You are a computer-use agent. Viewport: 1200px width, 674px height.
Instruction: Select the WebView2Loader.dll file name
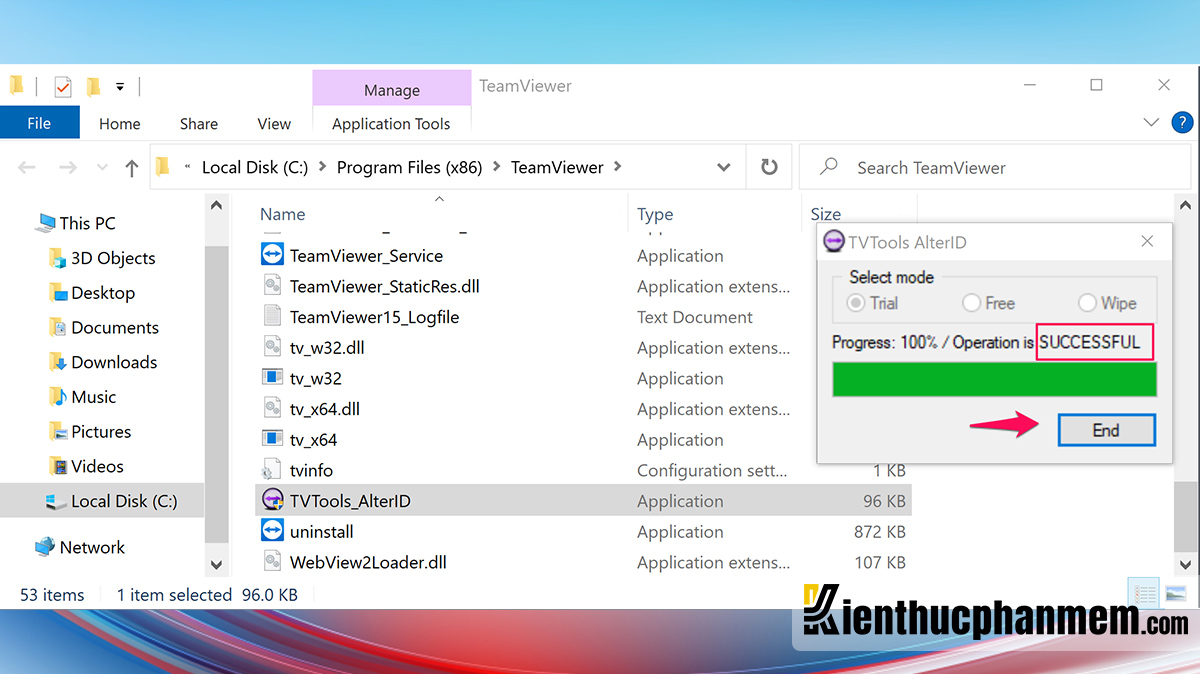click(368, 562)
